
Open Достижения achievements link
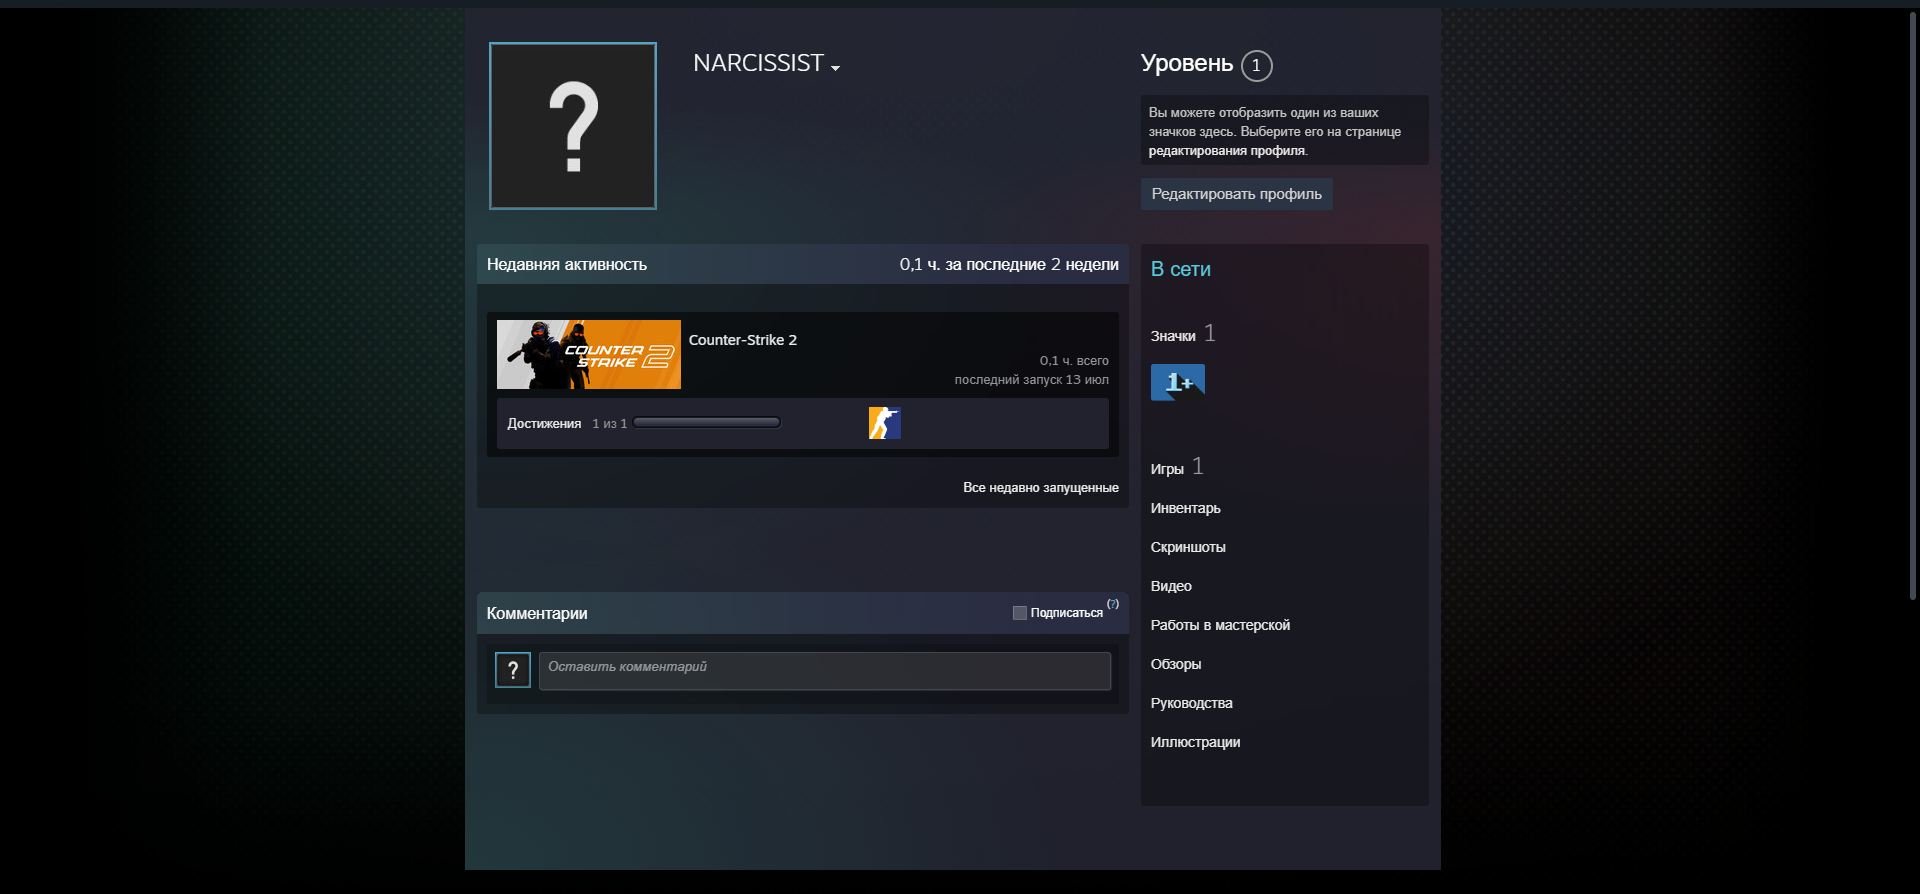[544, 424]
